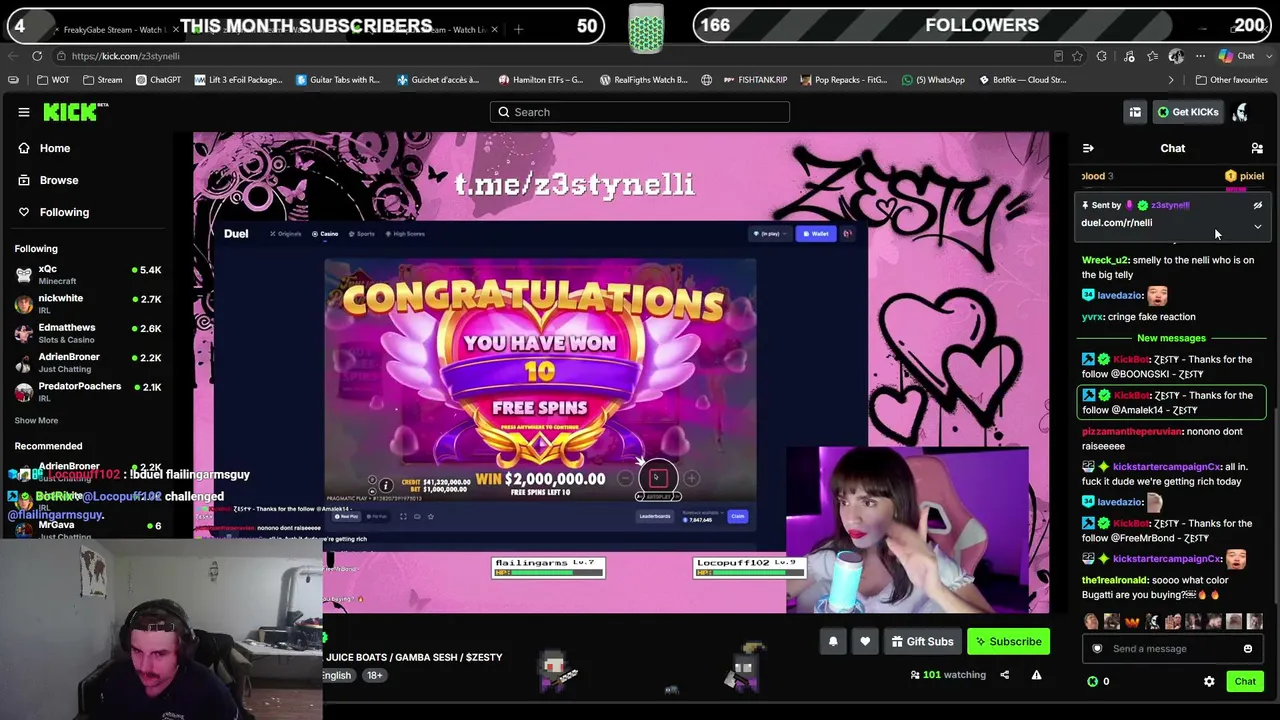This screenshot has height=720, width=1280.
Task: Focus the Kick Search field
Action: [x=640, y=112]
